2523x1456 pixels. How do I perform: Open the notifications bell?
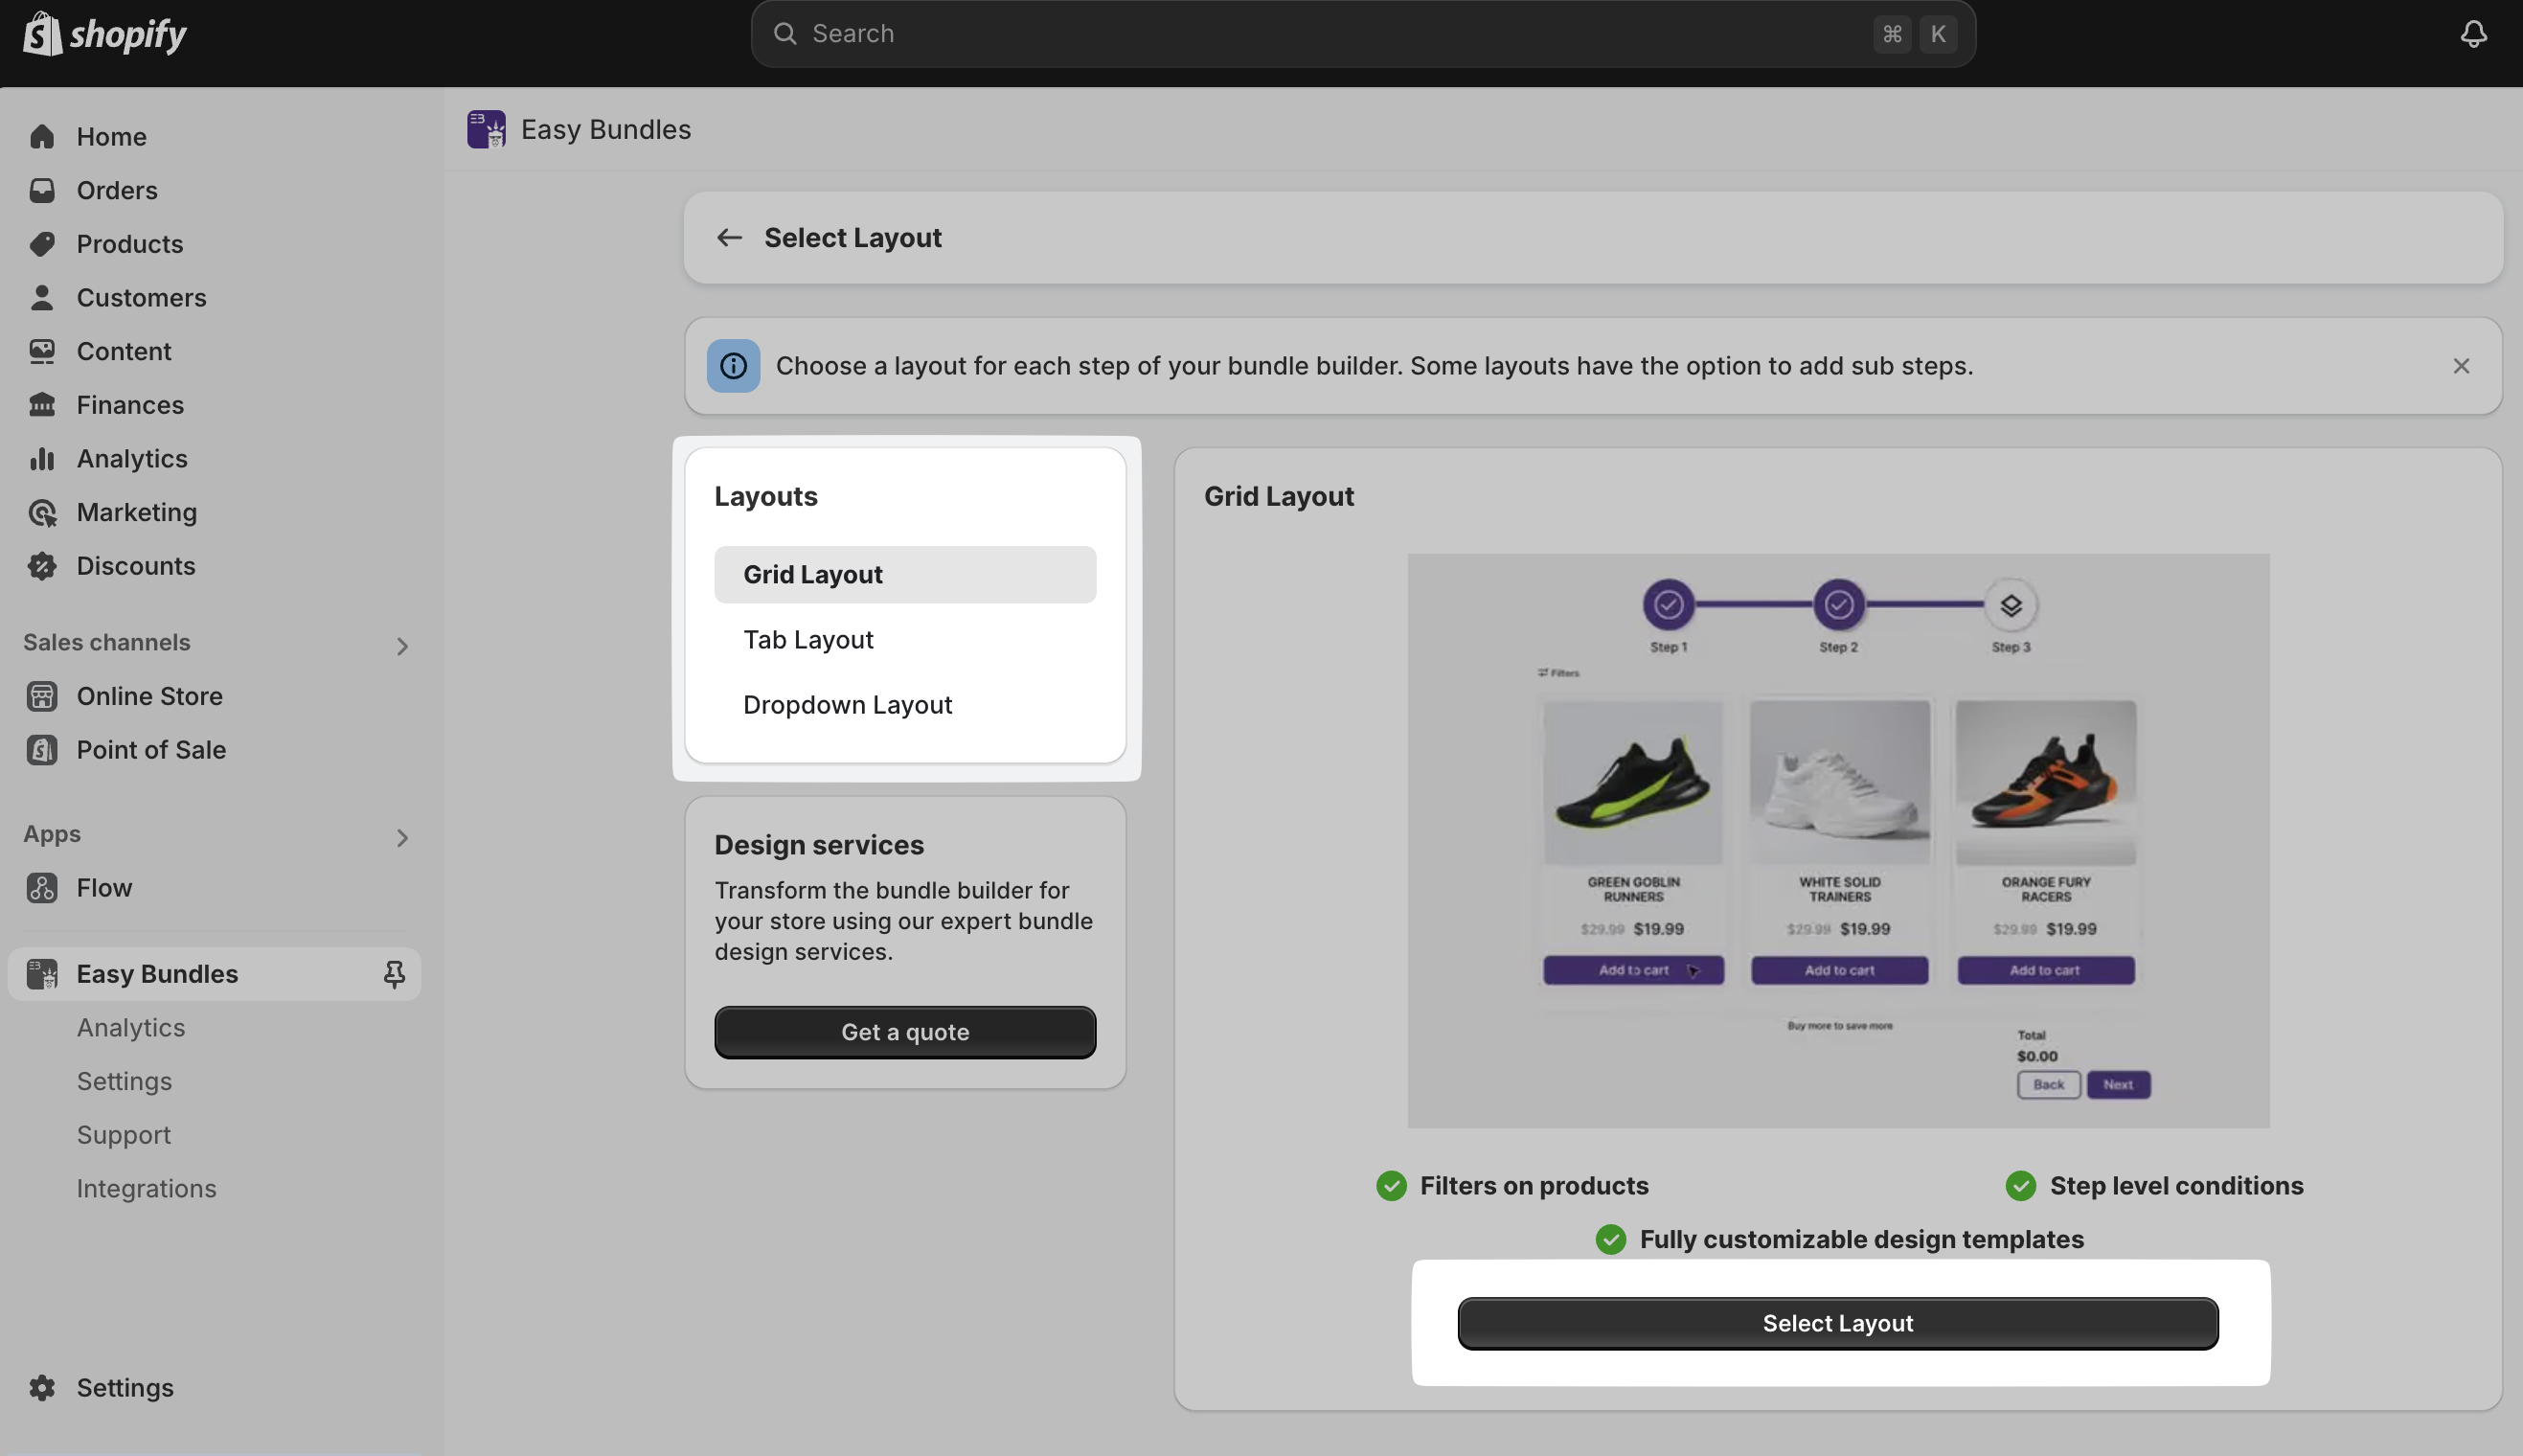point(2473,33)
